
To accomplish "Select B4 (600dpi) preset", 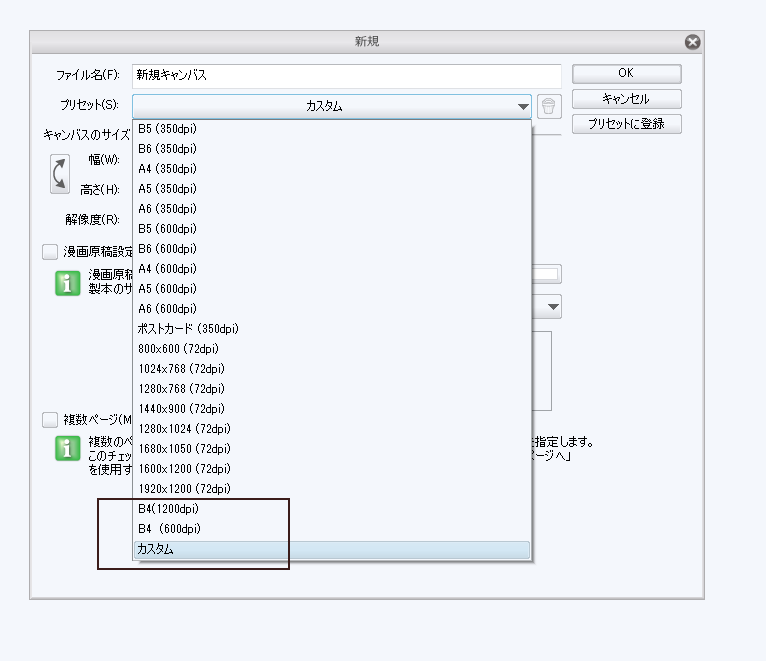I will point(332,530).
